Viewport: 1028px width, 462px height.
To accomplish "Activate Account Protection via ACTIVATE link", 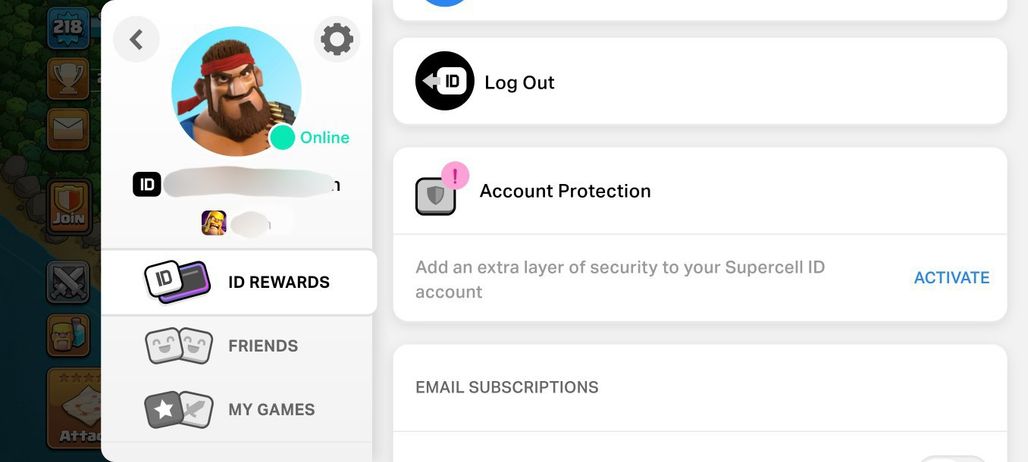I will [951, 278].
